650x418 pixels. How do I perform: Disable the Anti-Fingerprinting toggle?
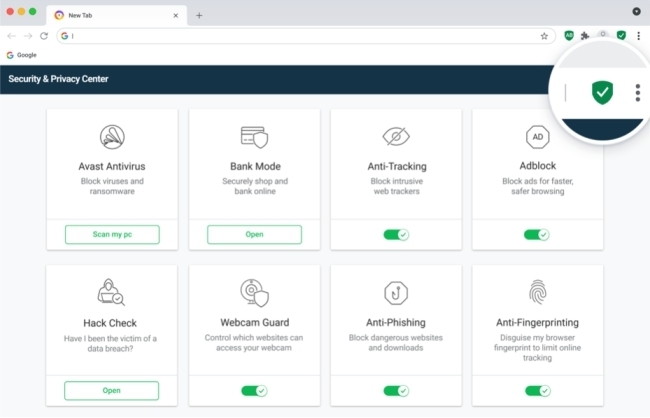pos(538,390)
